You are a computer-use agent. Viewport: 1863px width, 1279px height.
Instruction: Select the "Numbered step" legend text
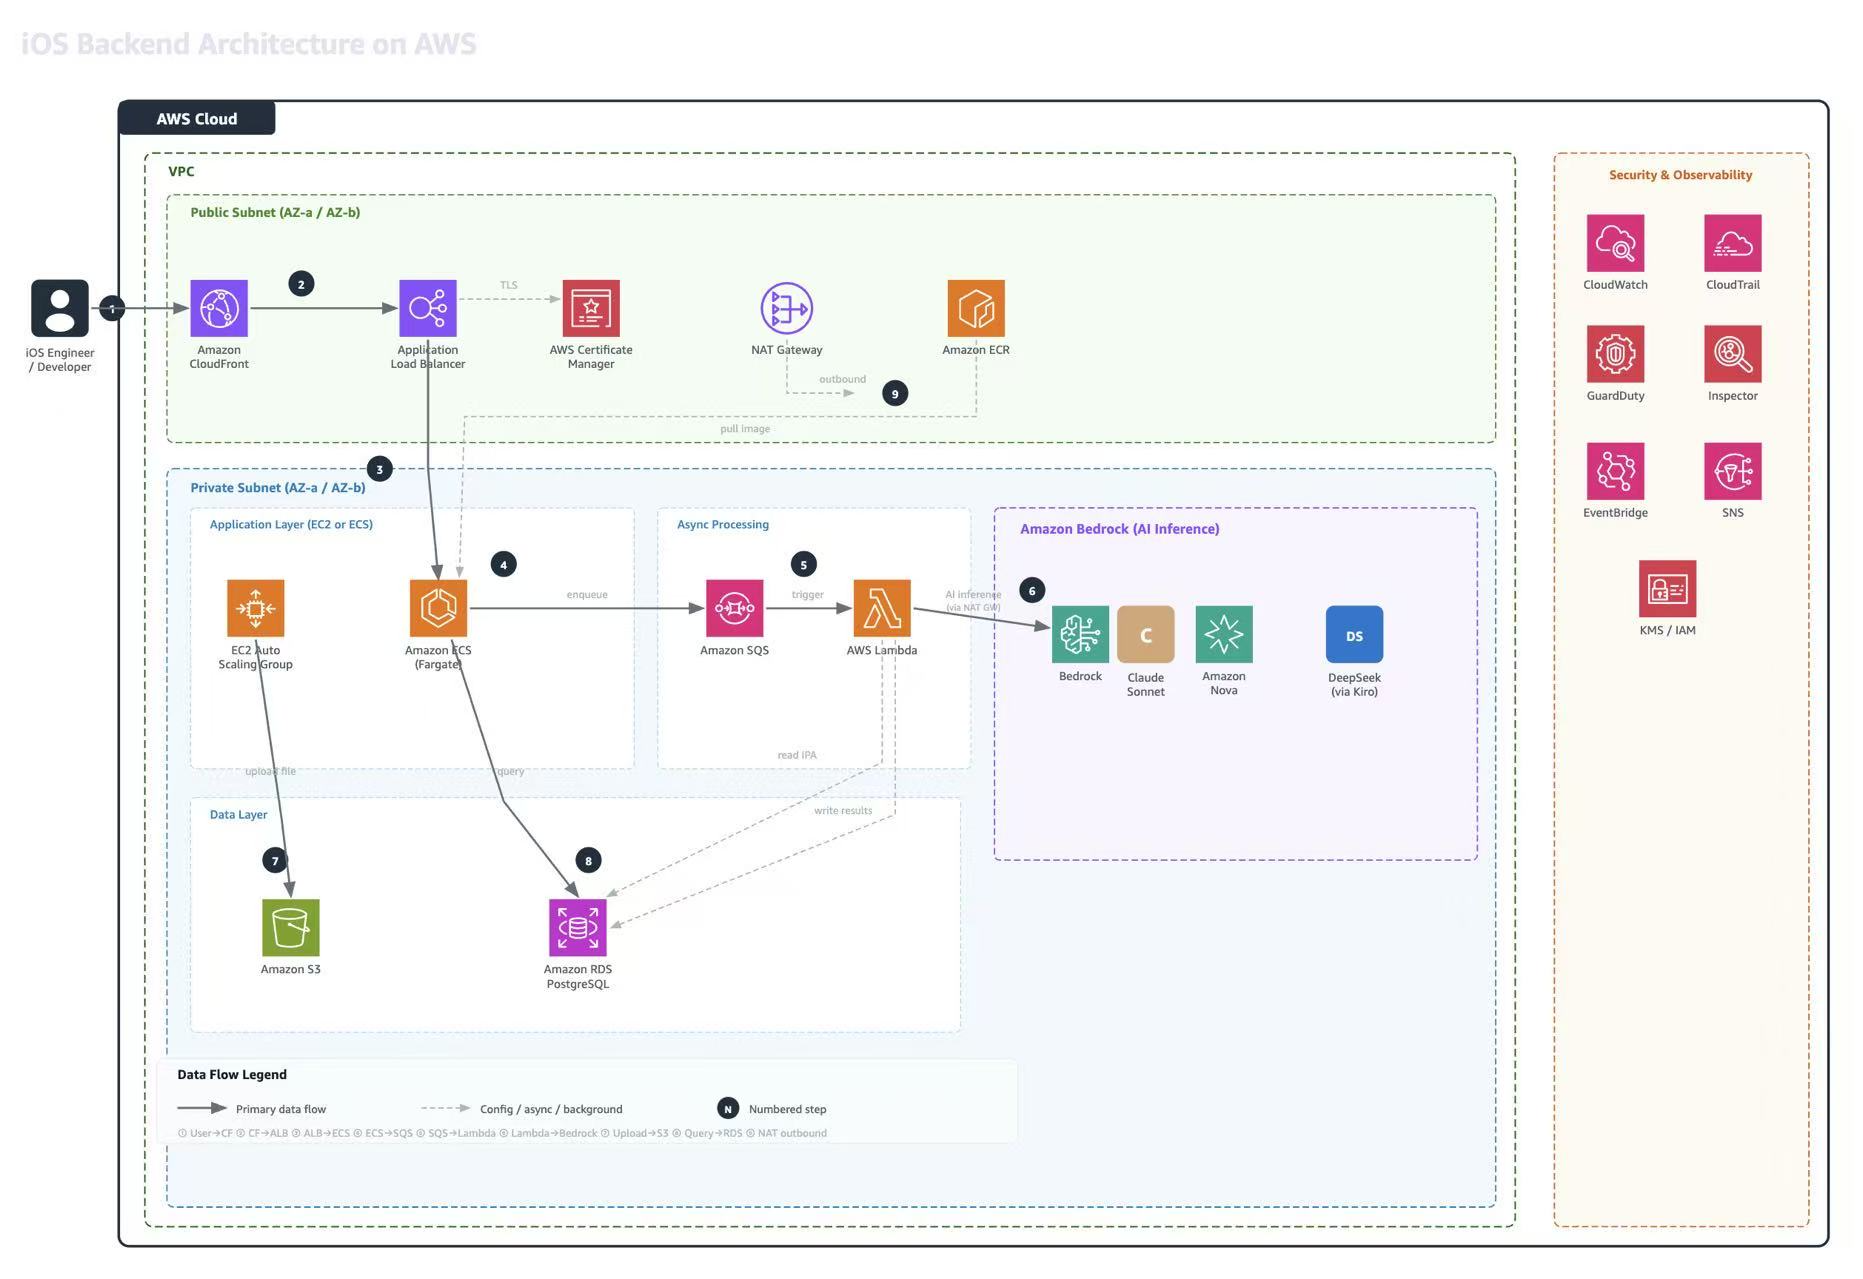pos(788,1109)
